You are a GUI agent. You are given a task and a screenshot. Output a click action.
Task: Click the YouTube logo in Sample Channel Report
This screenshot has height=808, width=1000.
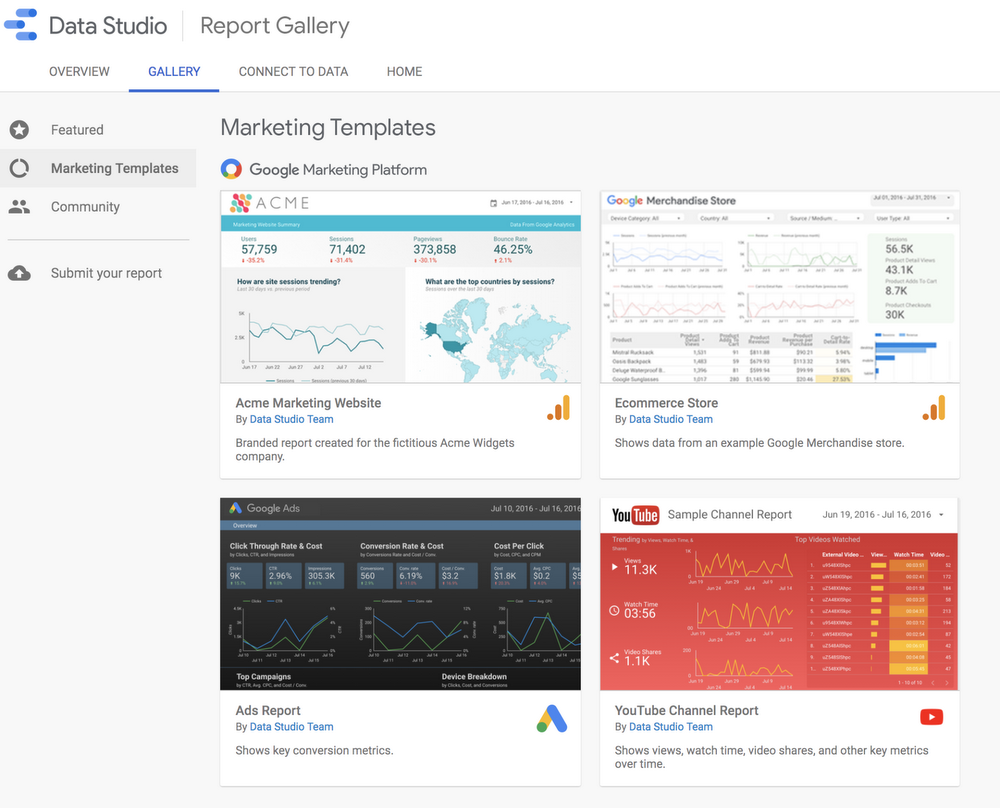tap(635, 515)
